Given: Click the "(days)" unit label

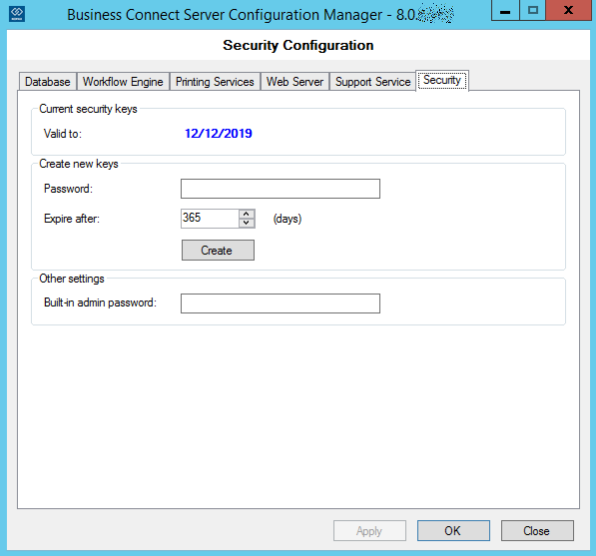Looking at the screenshot, I should pyautogui.click(x=287, y=219).
